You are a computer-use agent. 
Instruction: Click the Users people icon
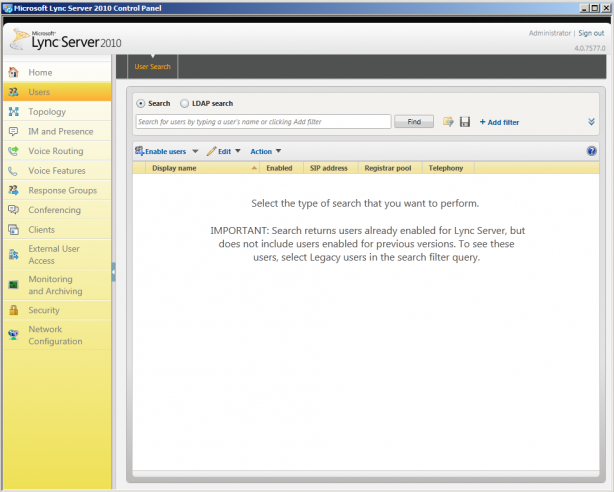[x=13, y=92]
